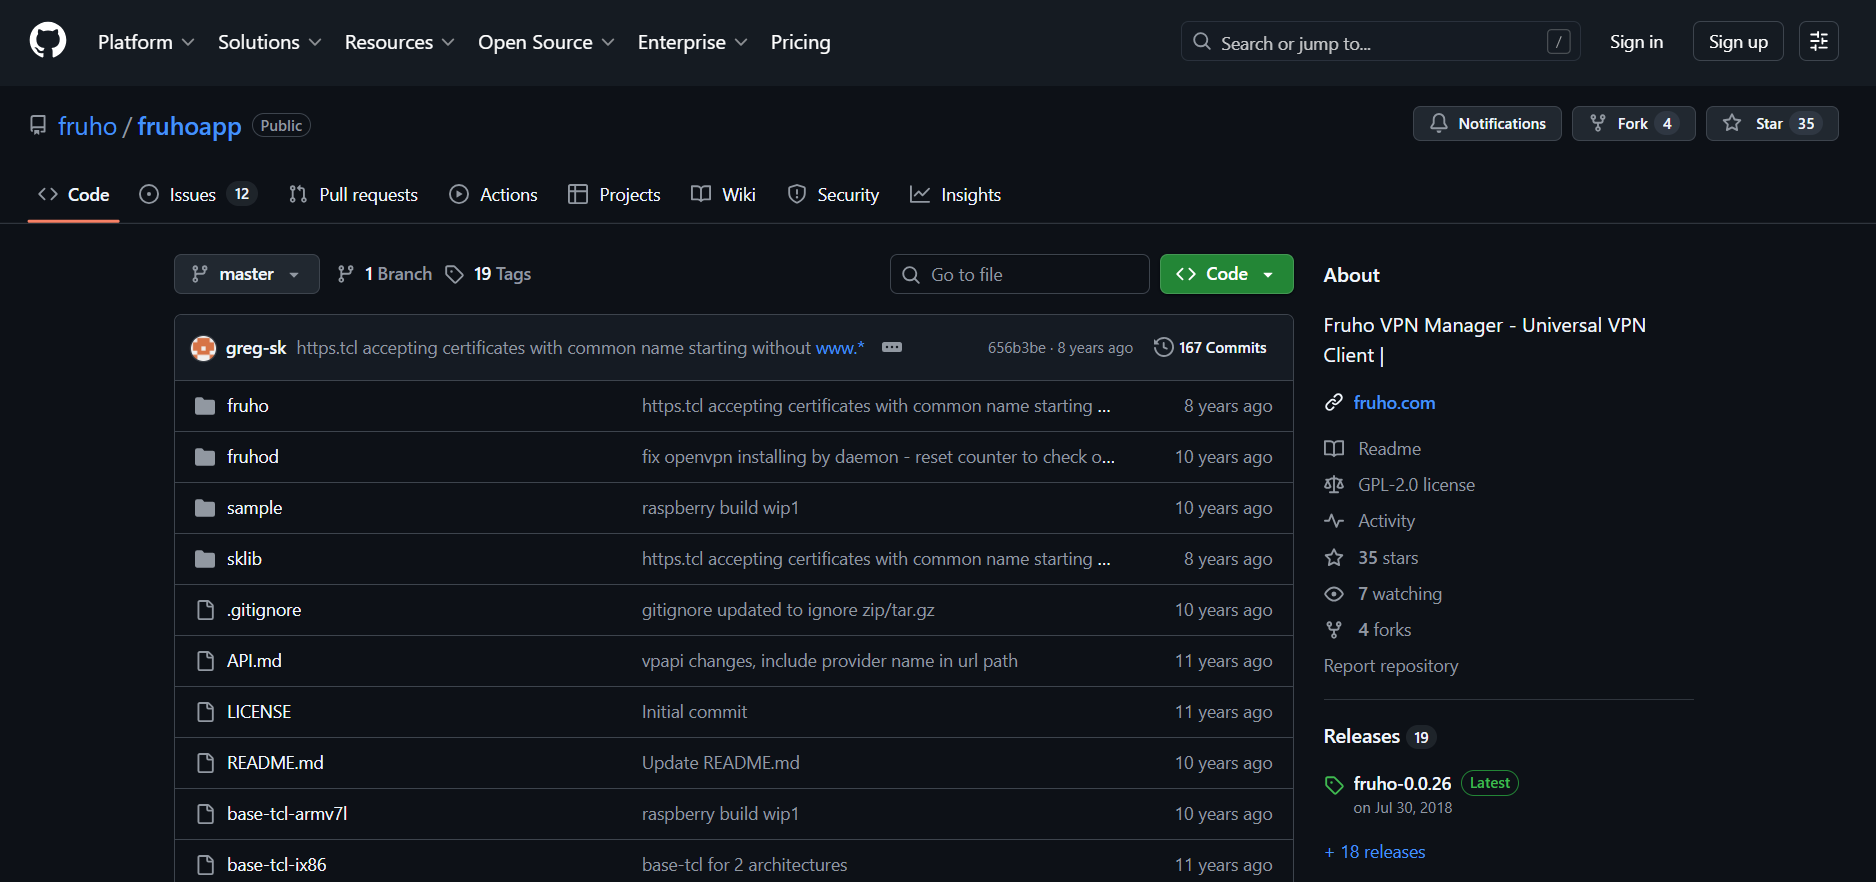Screen dimensions: 1876x882
Task: Click the eye icon beside 7 watching
Action: (1334, 594)
